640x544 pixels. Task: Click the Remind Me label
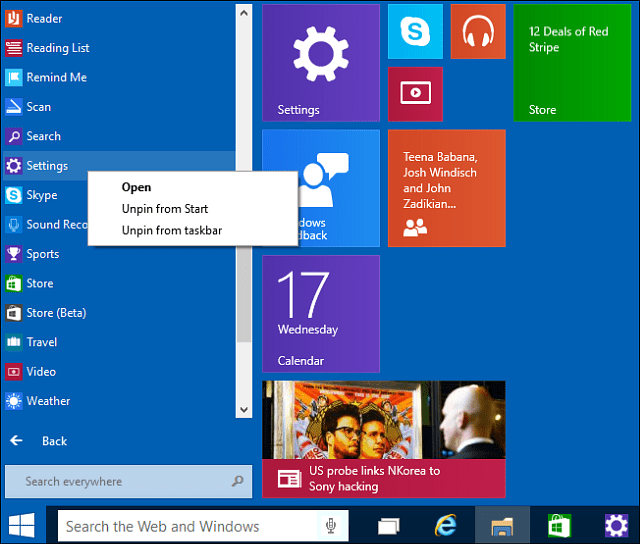click(57, 78)
